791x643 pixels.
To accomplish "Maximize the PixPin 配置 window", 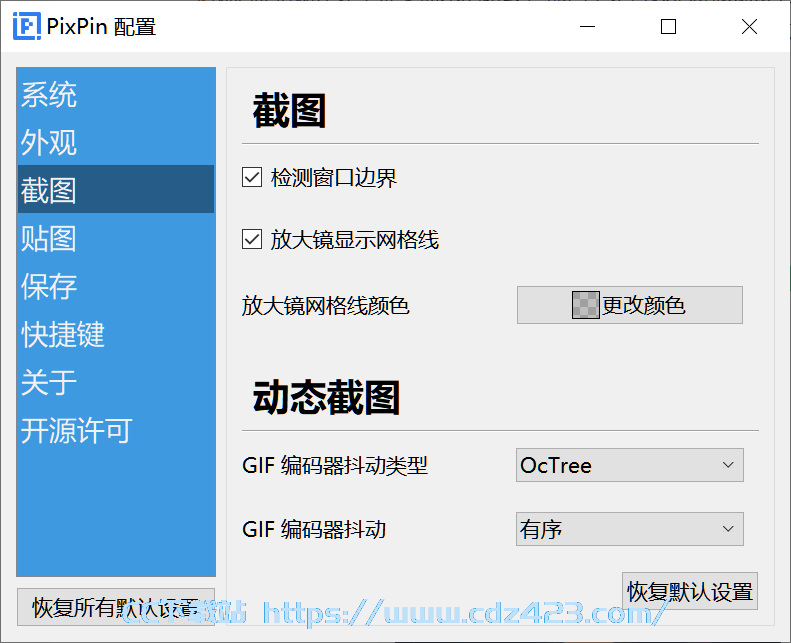I will coord(668,26).
